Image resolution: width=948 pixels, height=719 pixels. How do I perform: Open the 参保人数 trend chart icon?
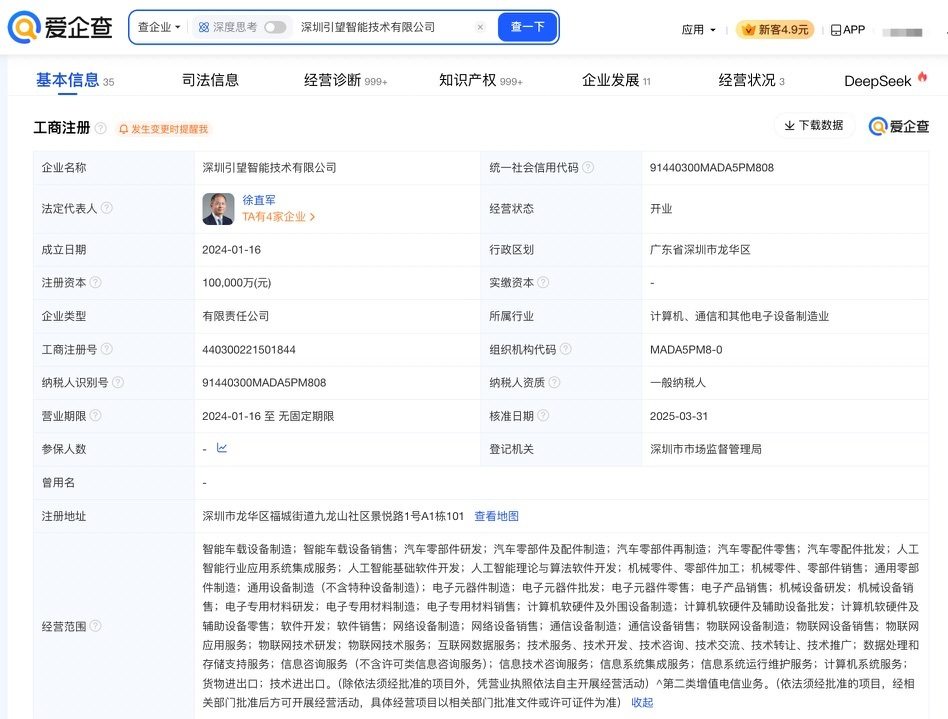click(222, 448)
